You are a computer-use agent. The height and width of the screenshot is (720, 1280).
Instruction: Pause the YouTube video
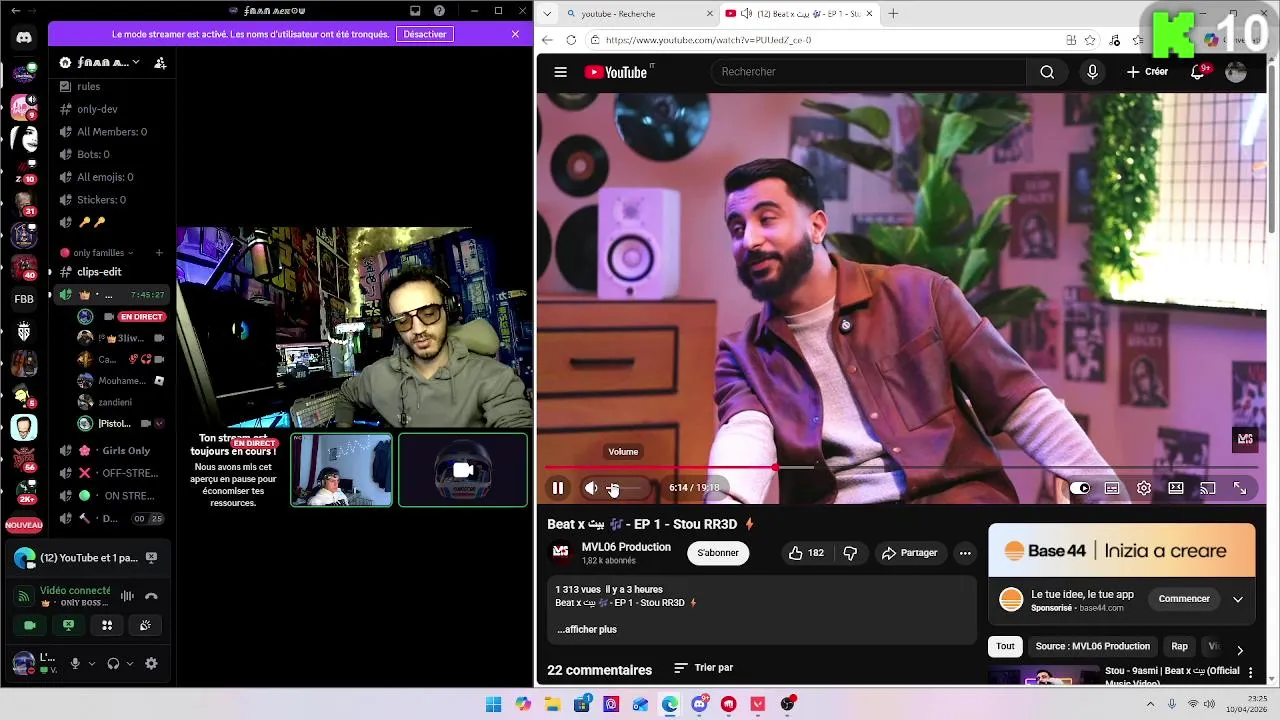point(558,488)
